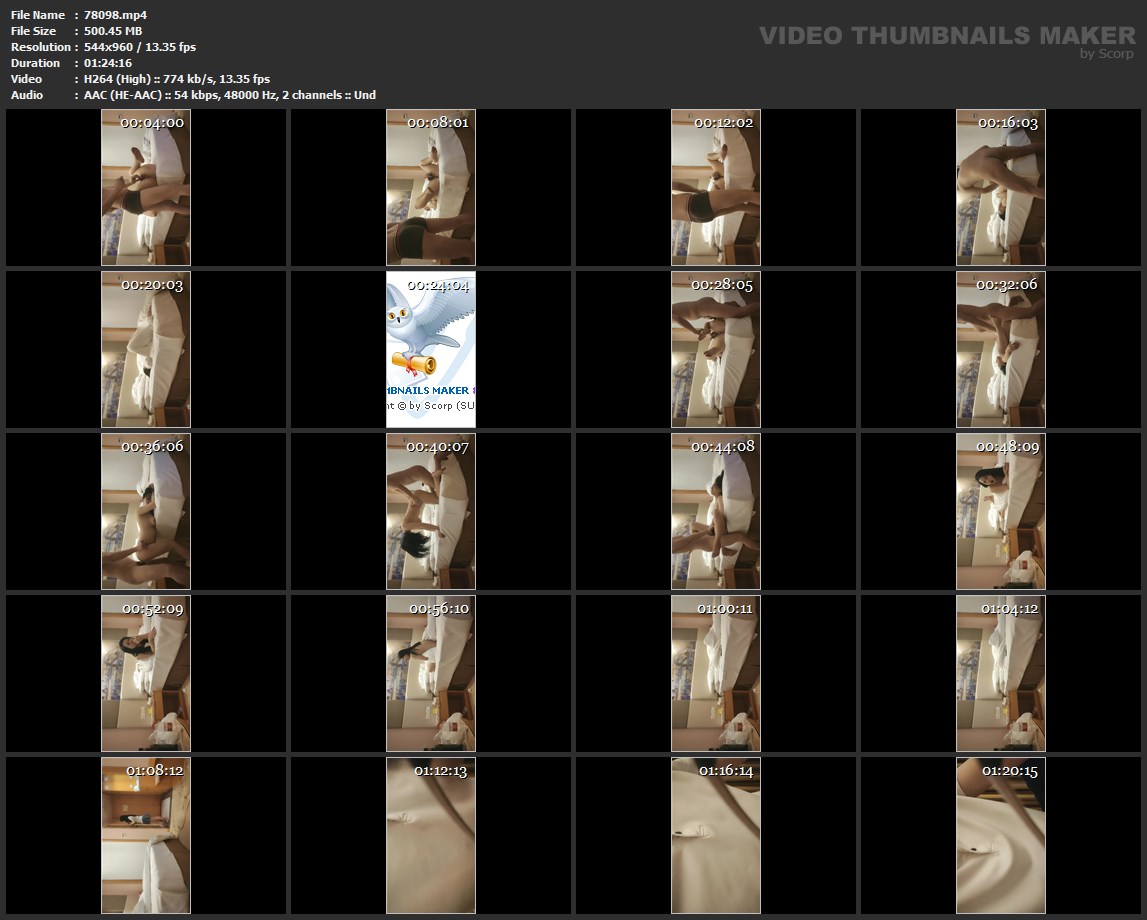Open the thumbnail marked 01:00:11

point(716,673)
